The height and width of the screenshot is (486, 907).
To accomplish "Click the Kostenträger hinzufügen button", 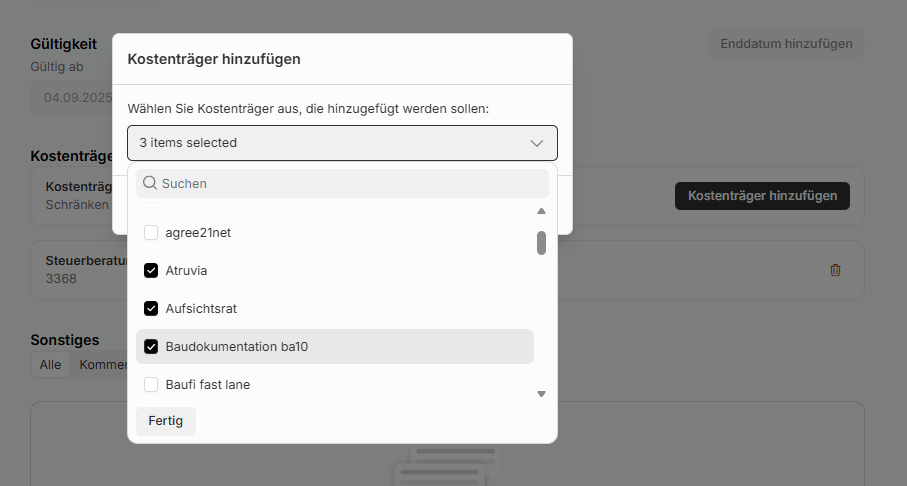I will coord(762,196).
